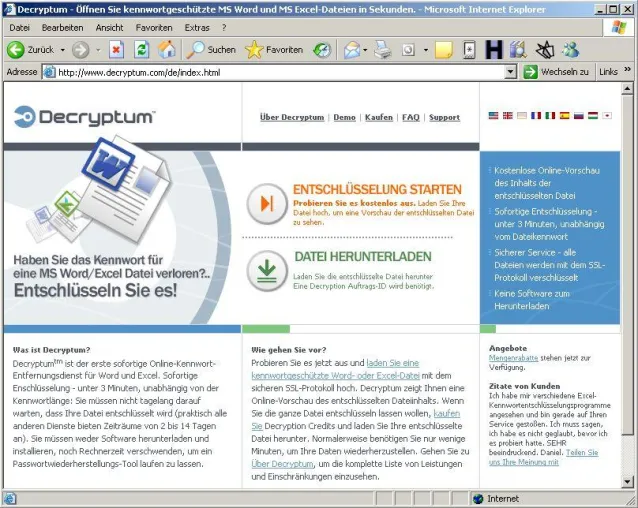Open the FAQ navigation link
Viewport: 638px width, 508px height.
click(x=411, y=117)
